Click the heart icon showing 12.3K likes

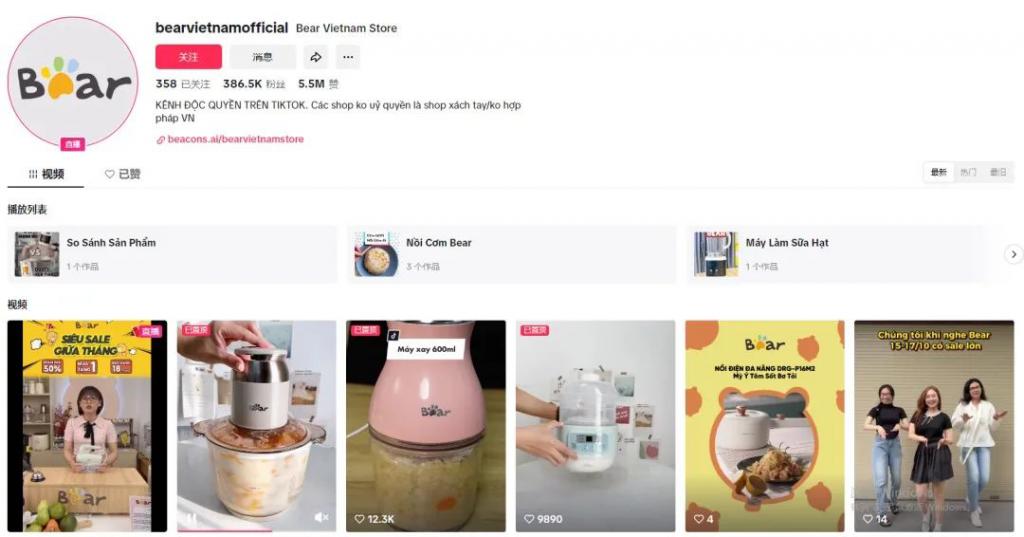click(x=359, y=519)
